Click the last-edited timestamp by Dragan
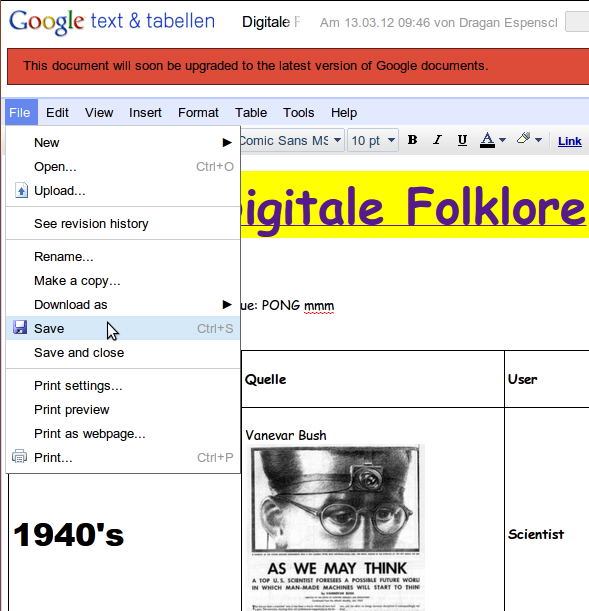Image resolution: width=589 pixels, height=611 pixels. point(439,23)
